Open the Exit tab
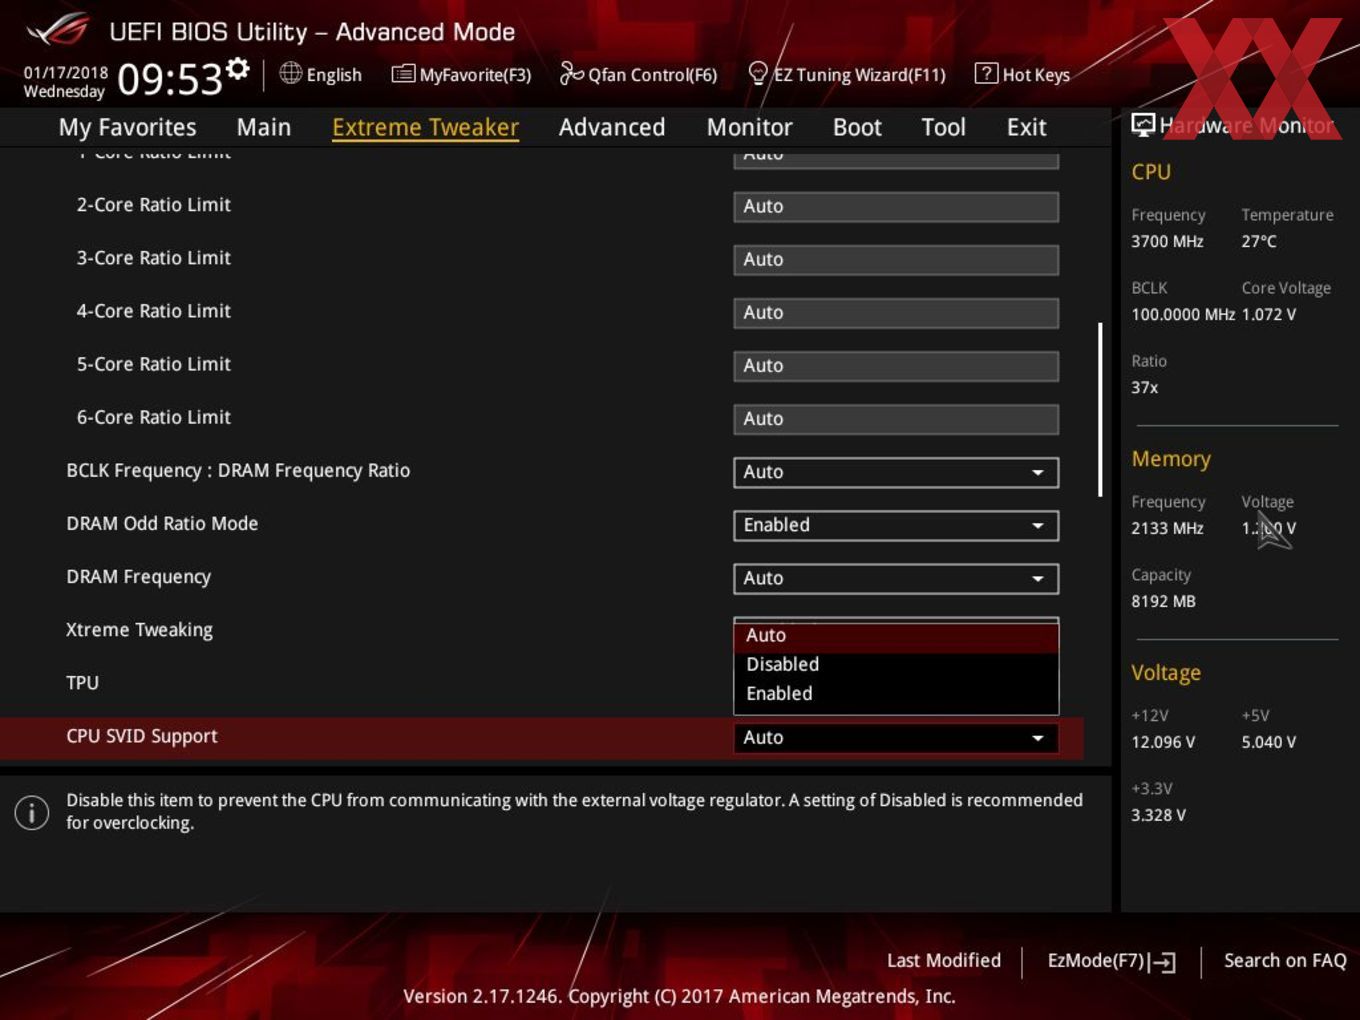Image resolution: width=1360 pixels, height=1020 pixels. pos(1026,127)
